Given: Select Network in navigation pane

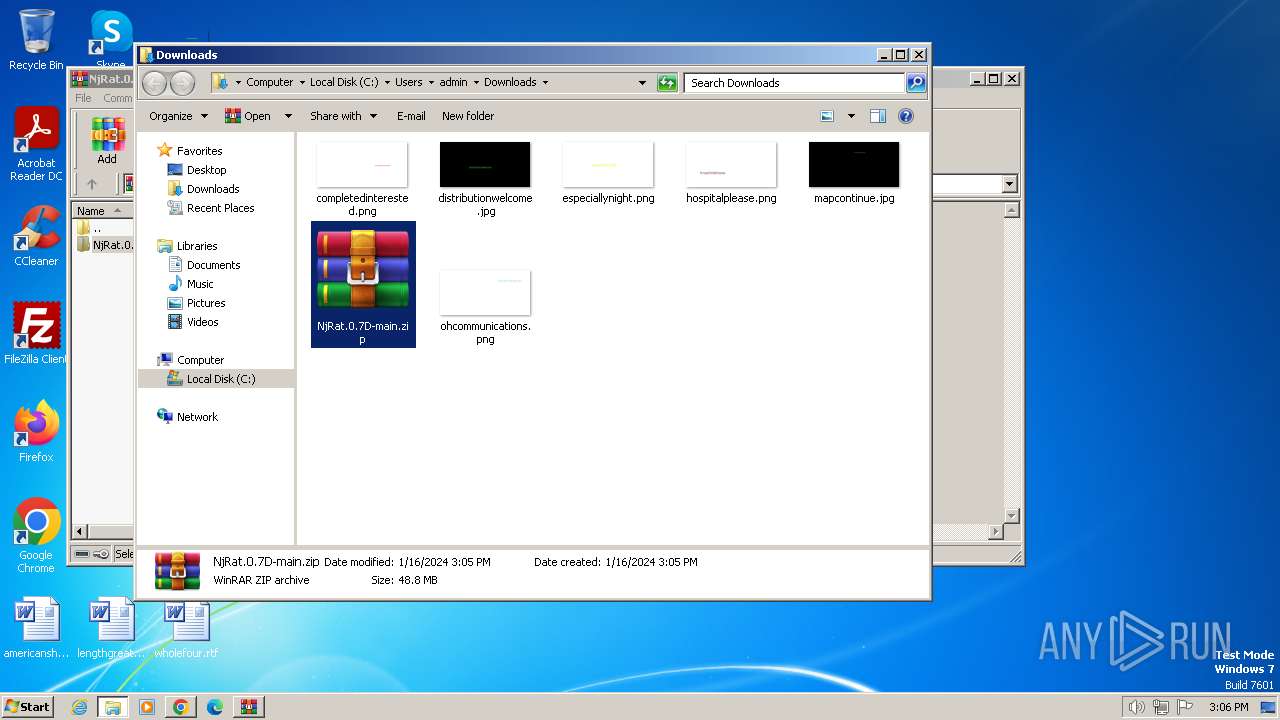Looking at the screenshot, I should click(197, 417).
